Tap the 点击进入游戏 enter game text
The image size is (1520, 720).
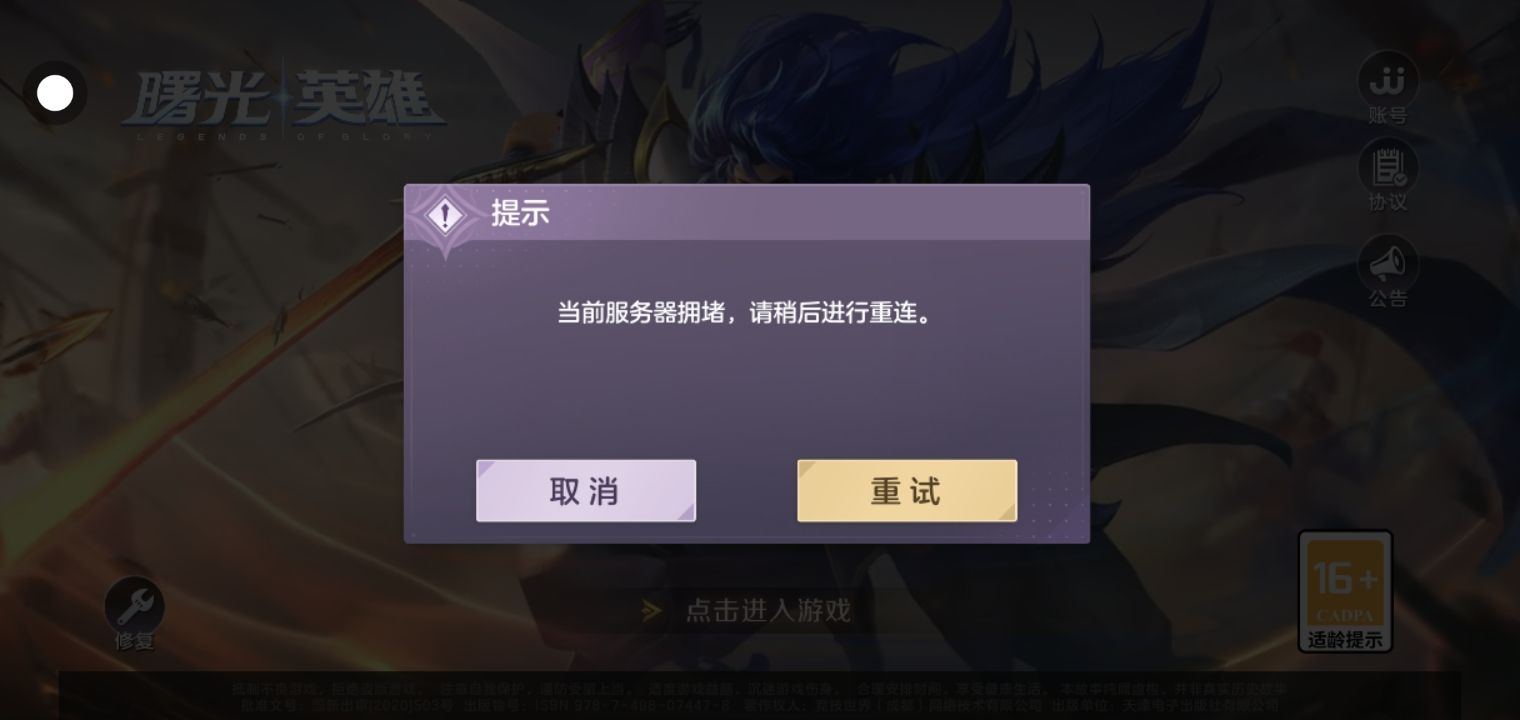(x=768, y=610)
